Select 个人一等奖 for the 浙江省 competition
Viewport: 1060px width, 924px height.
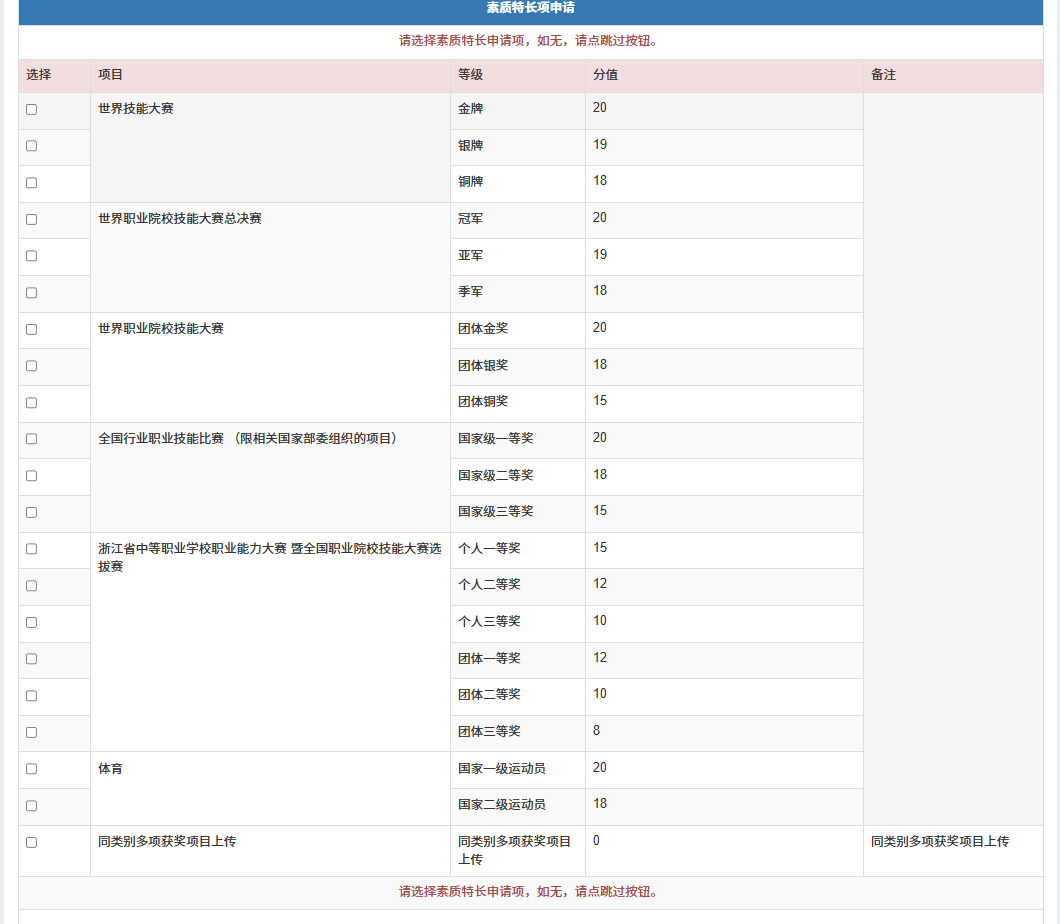(x=30, y=550)
